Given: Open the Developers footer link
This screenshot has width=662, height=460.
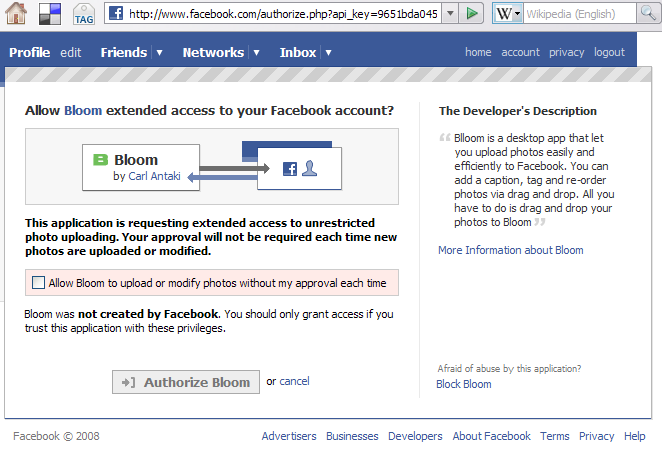Looking at the screenshot, I should coord(415,436).
